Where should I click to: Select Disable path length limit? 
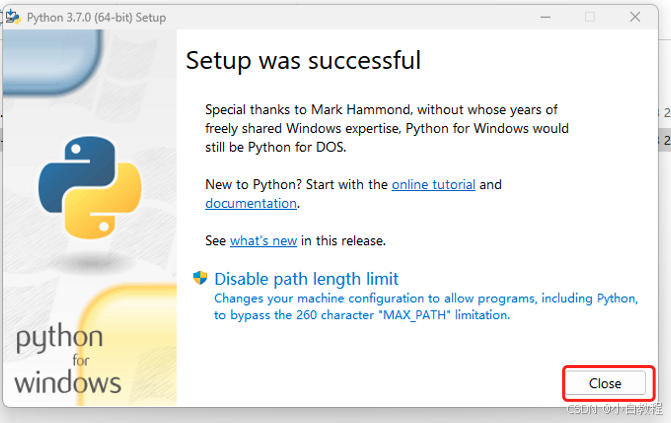click(x=306, y=279)
